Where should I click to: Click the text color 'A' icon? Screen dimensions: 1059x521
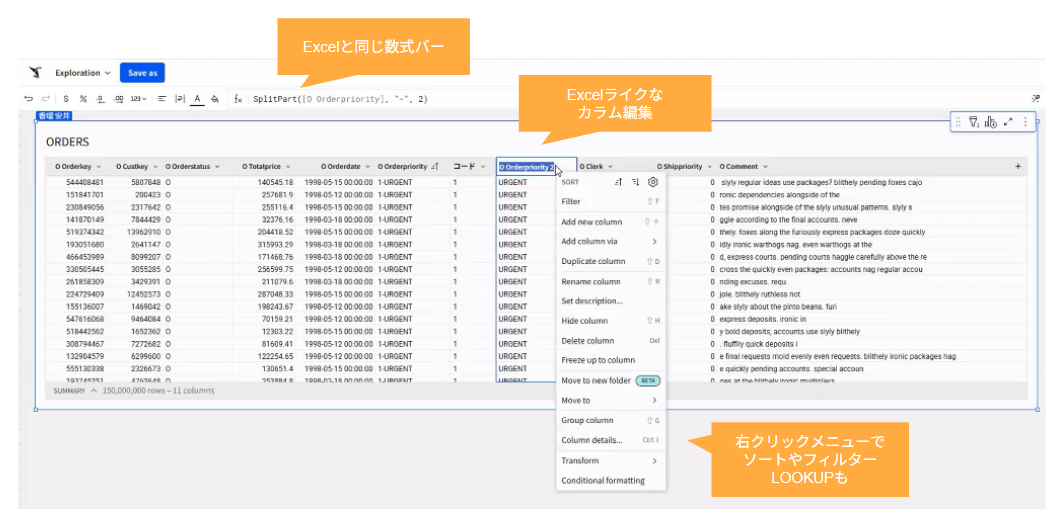pyautogui.click(x=197, y=99)
